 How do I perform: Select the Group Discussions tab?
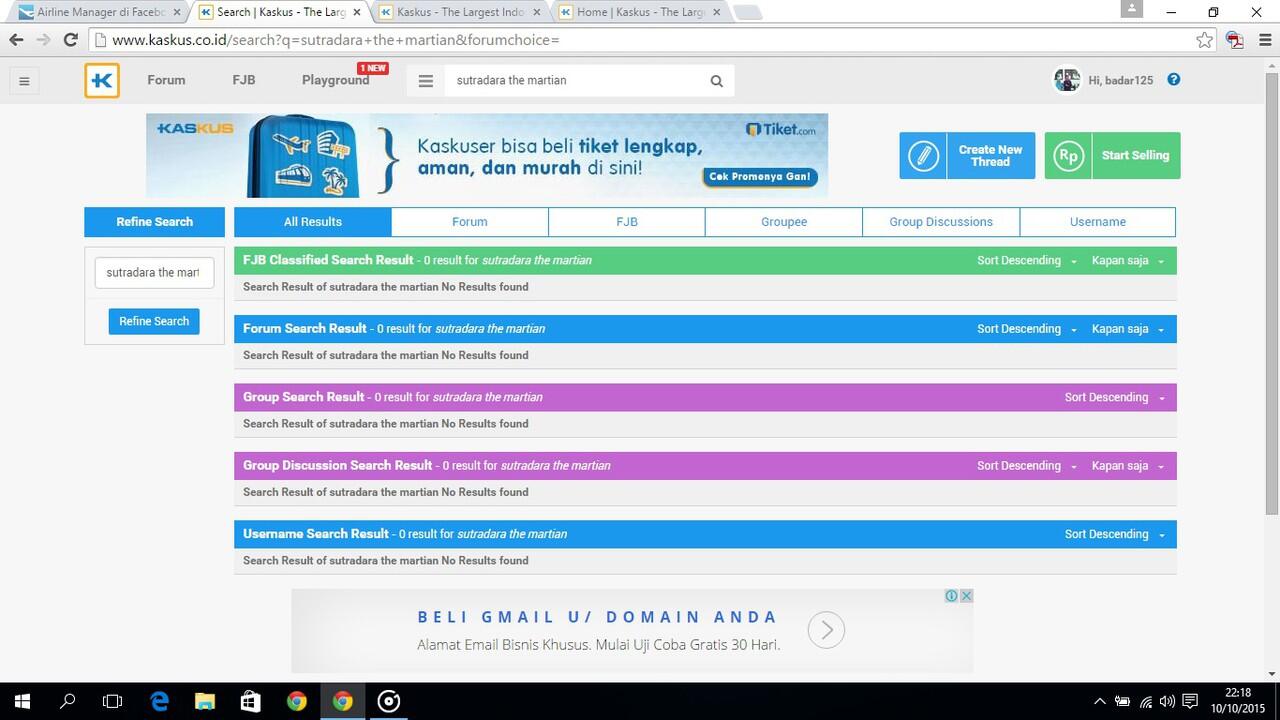click(x=941, y=222)
